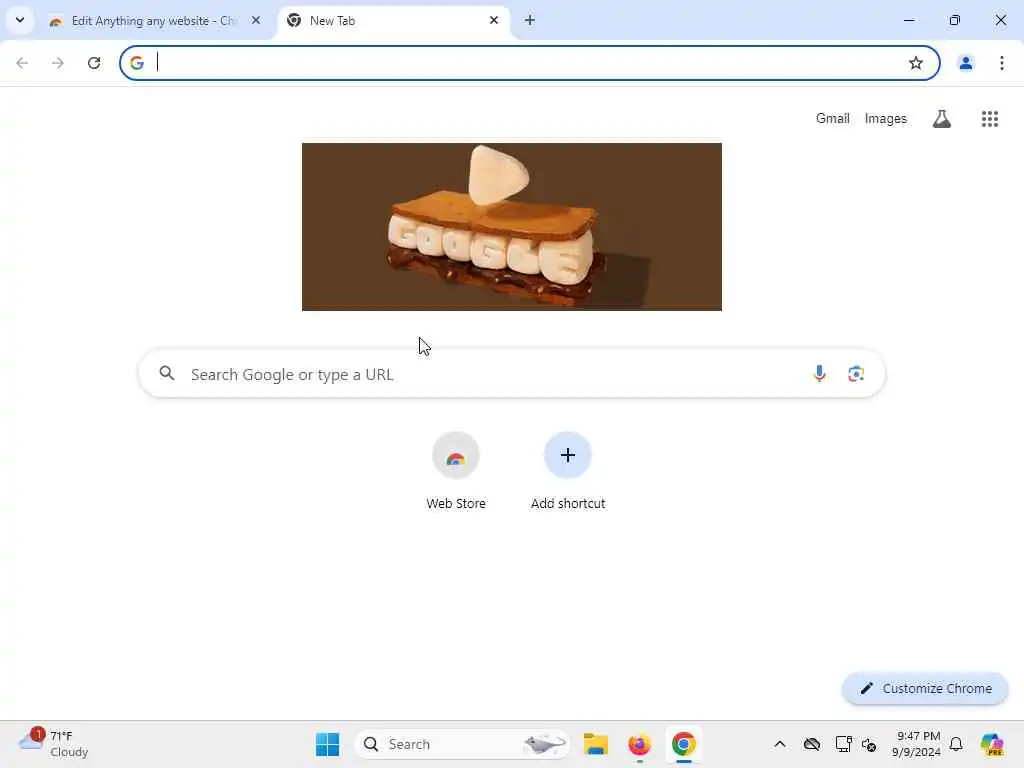Open the notifications bell

pyautogui.click(x=956, y=744)
